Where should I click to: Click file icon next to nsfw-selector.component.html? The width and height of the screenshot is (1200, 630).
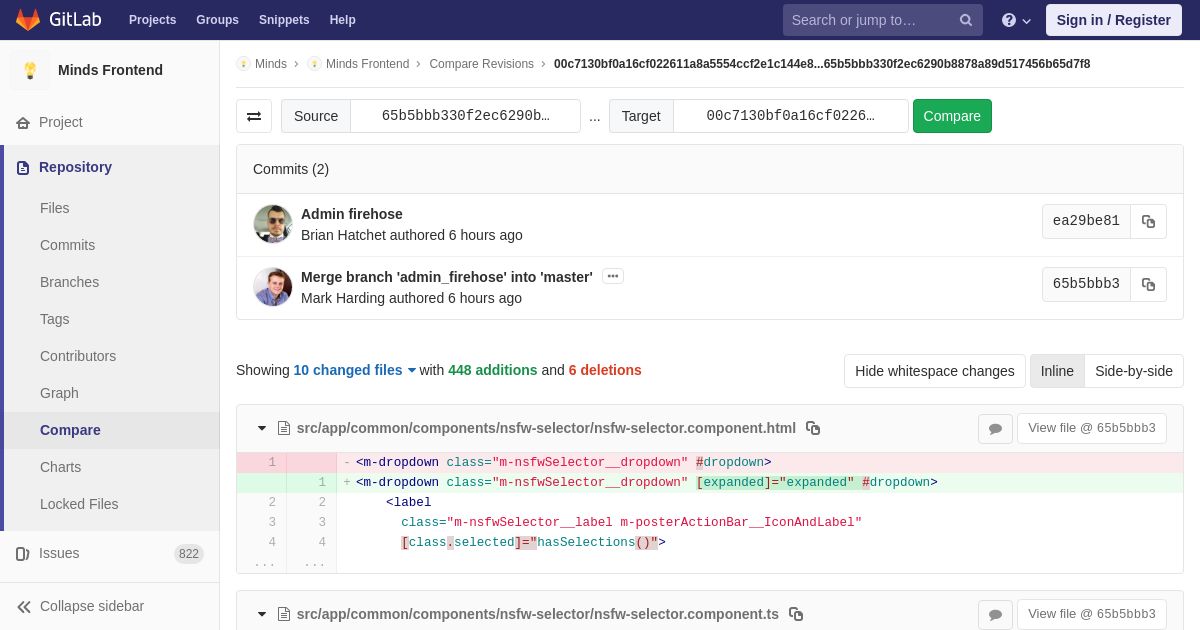tap(284, 428)
